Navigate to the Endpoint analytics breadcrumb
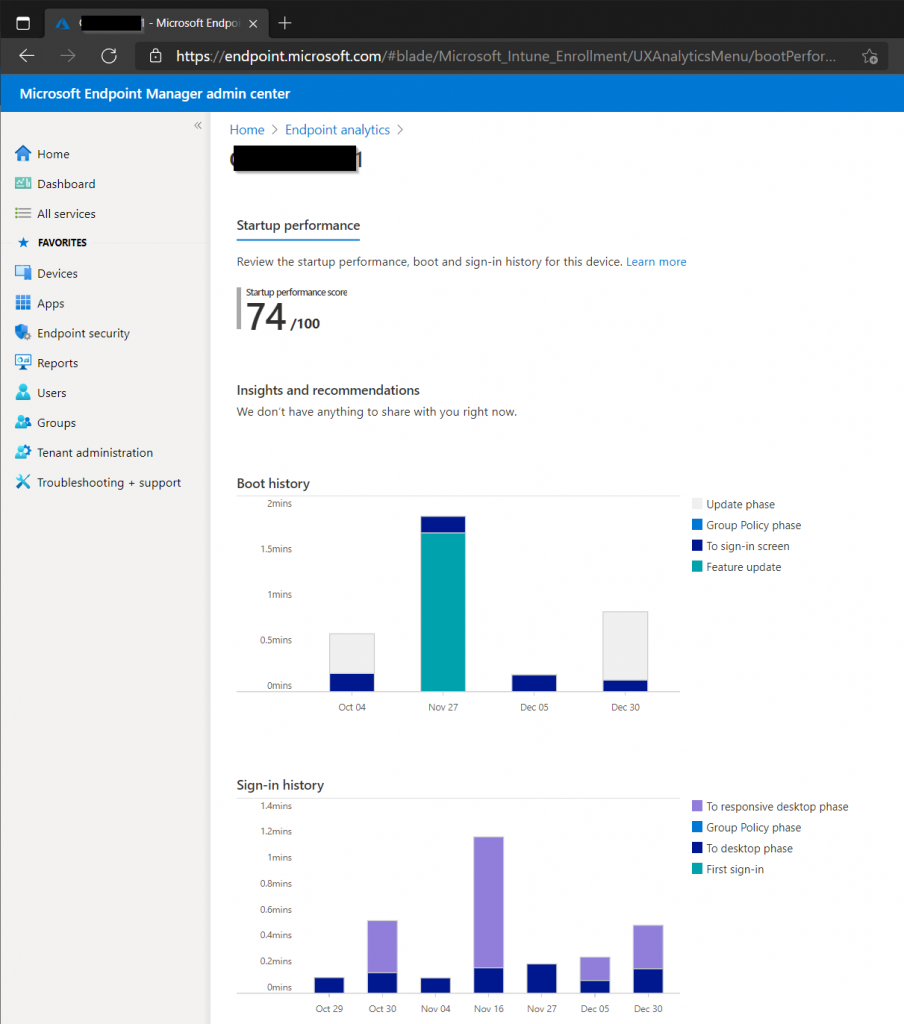The height and width of the screenshot is (1024, 904). point(337,129)
